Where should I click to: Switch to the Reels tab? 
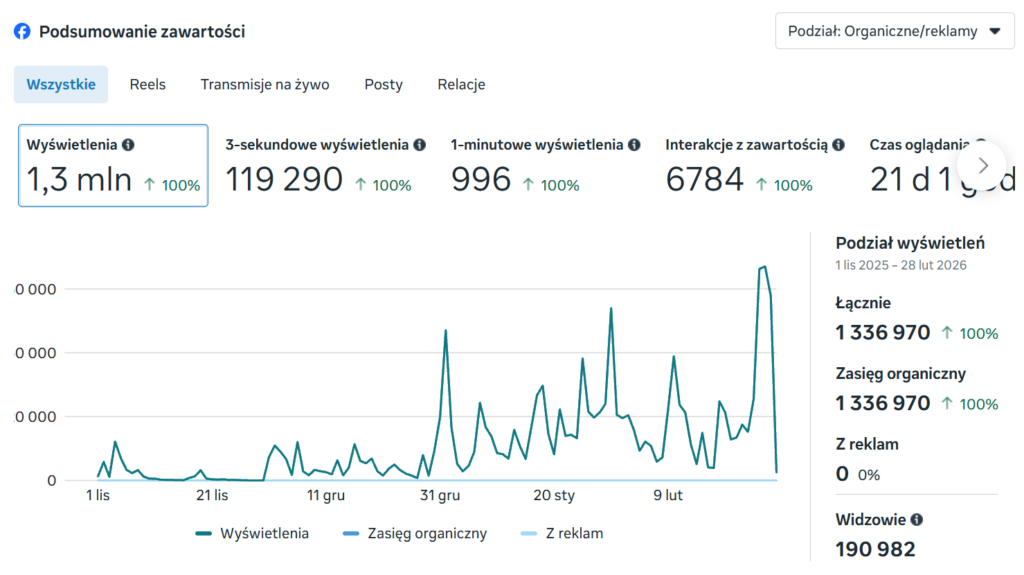148,85
